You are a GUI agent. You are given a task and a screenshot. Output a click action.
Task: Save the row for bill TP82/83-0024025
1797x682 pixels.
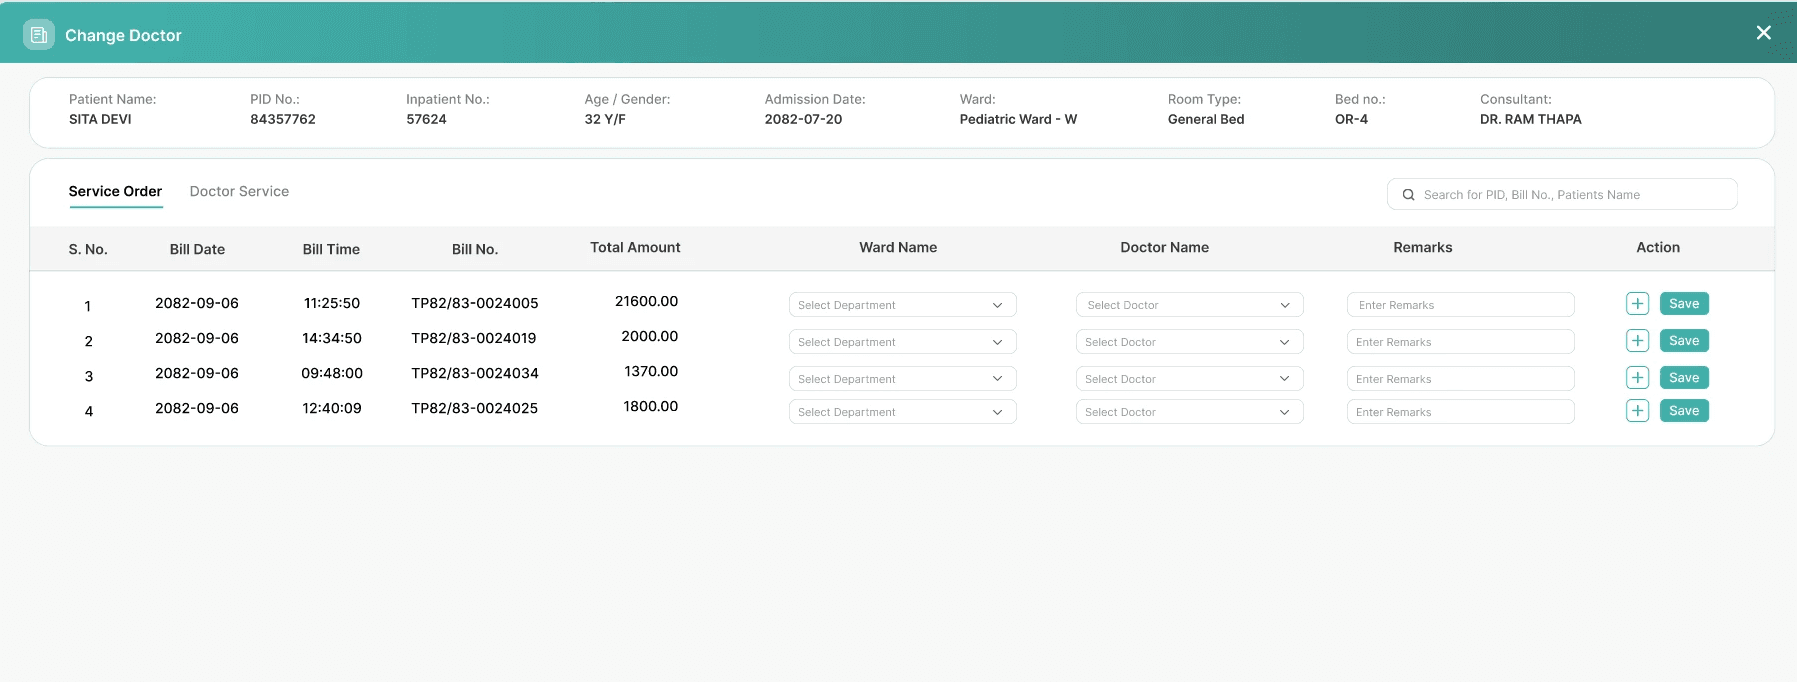coord(1684,411)
